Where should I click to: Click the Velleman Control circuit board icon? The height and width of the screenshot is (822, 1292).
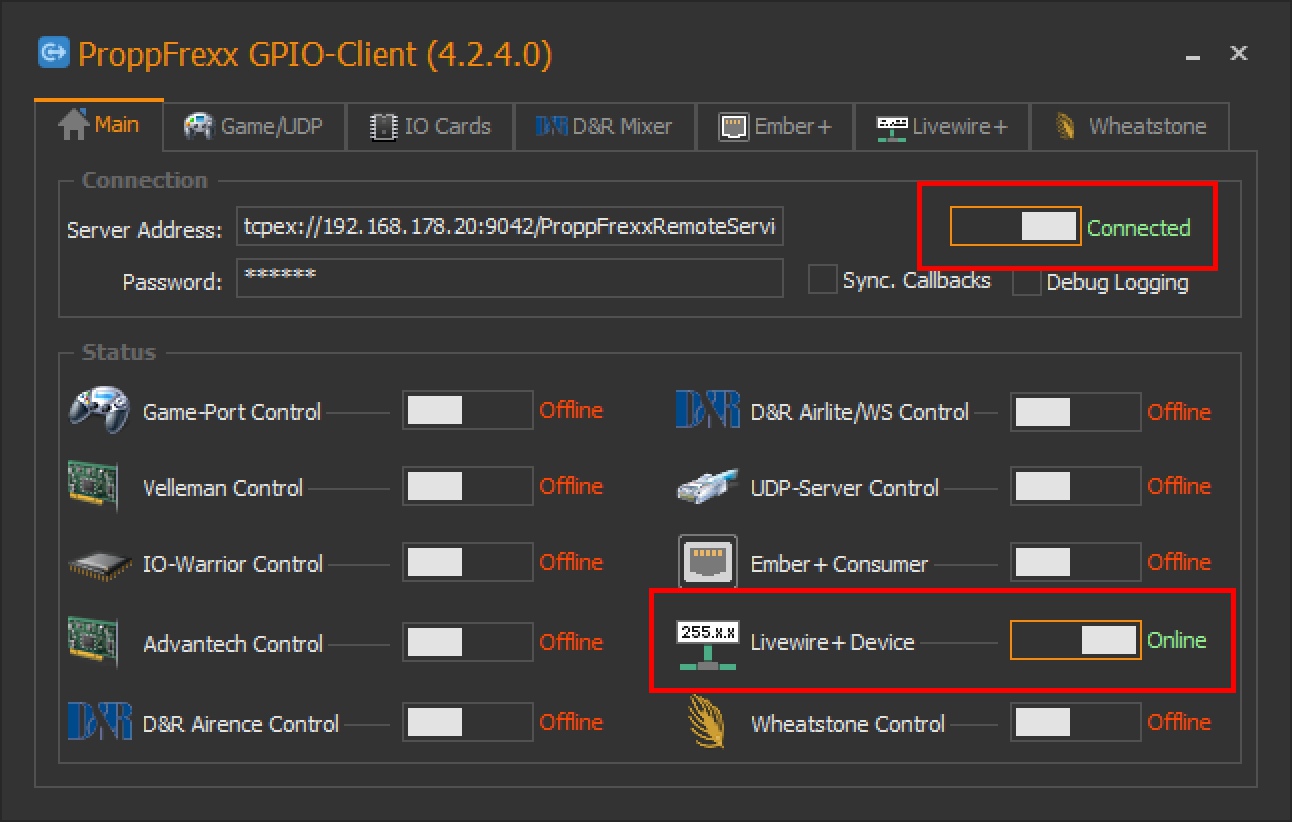tap(93, 487)
